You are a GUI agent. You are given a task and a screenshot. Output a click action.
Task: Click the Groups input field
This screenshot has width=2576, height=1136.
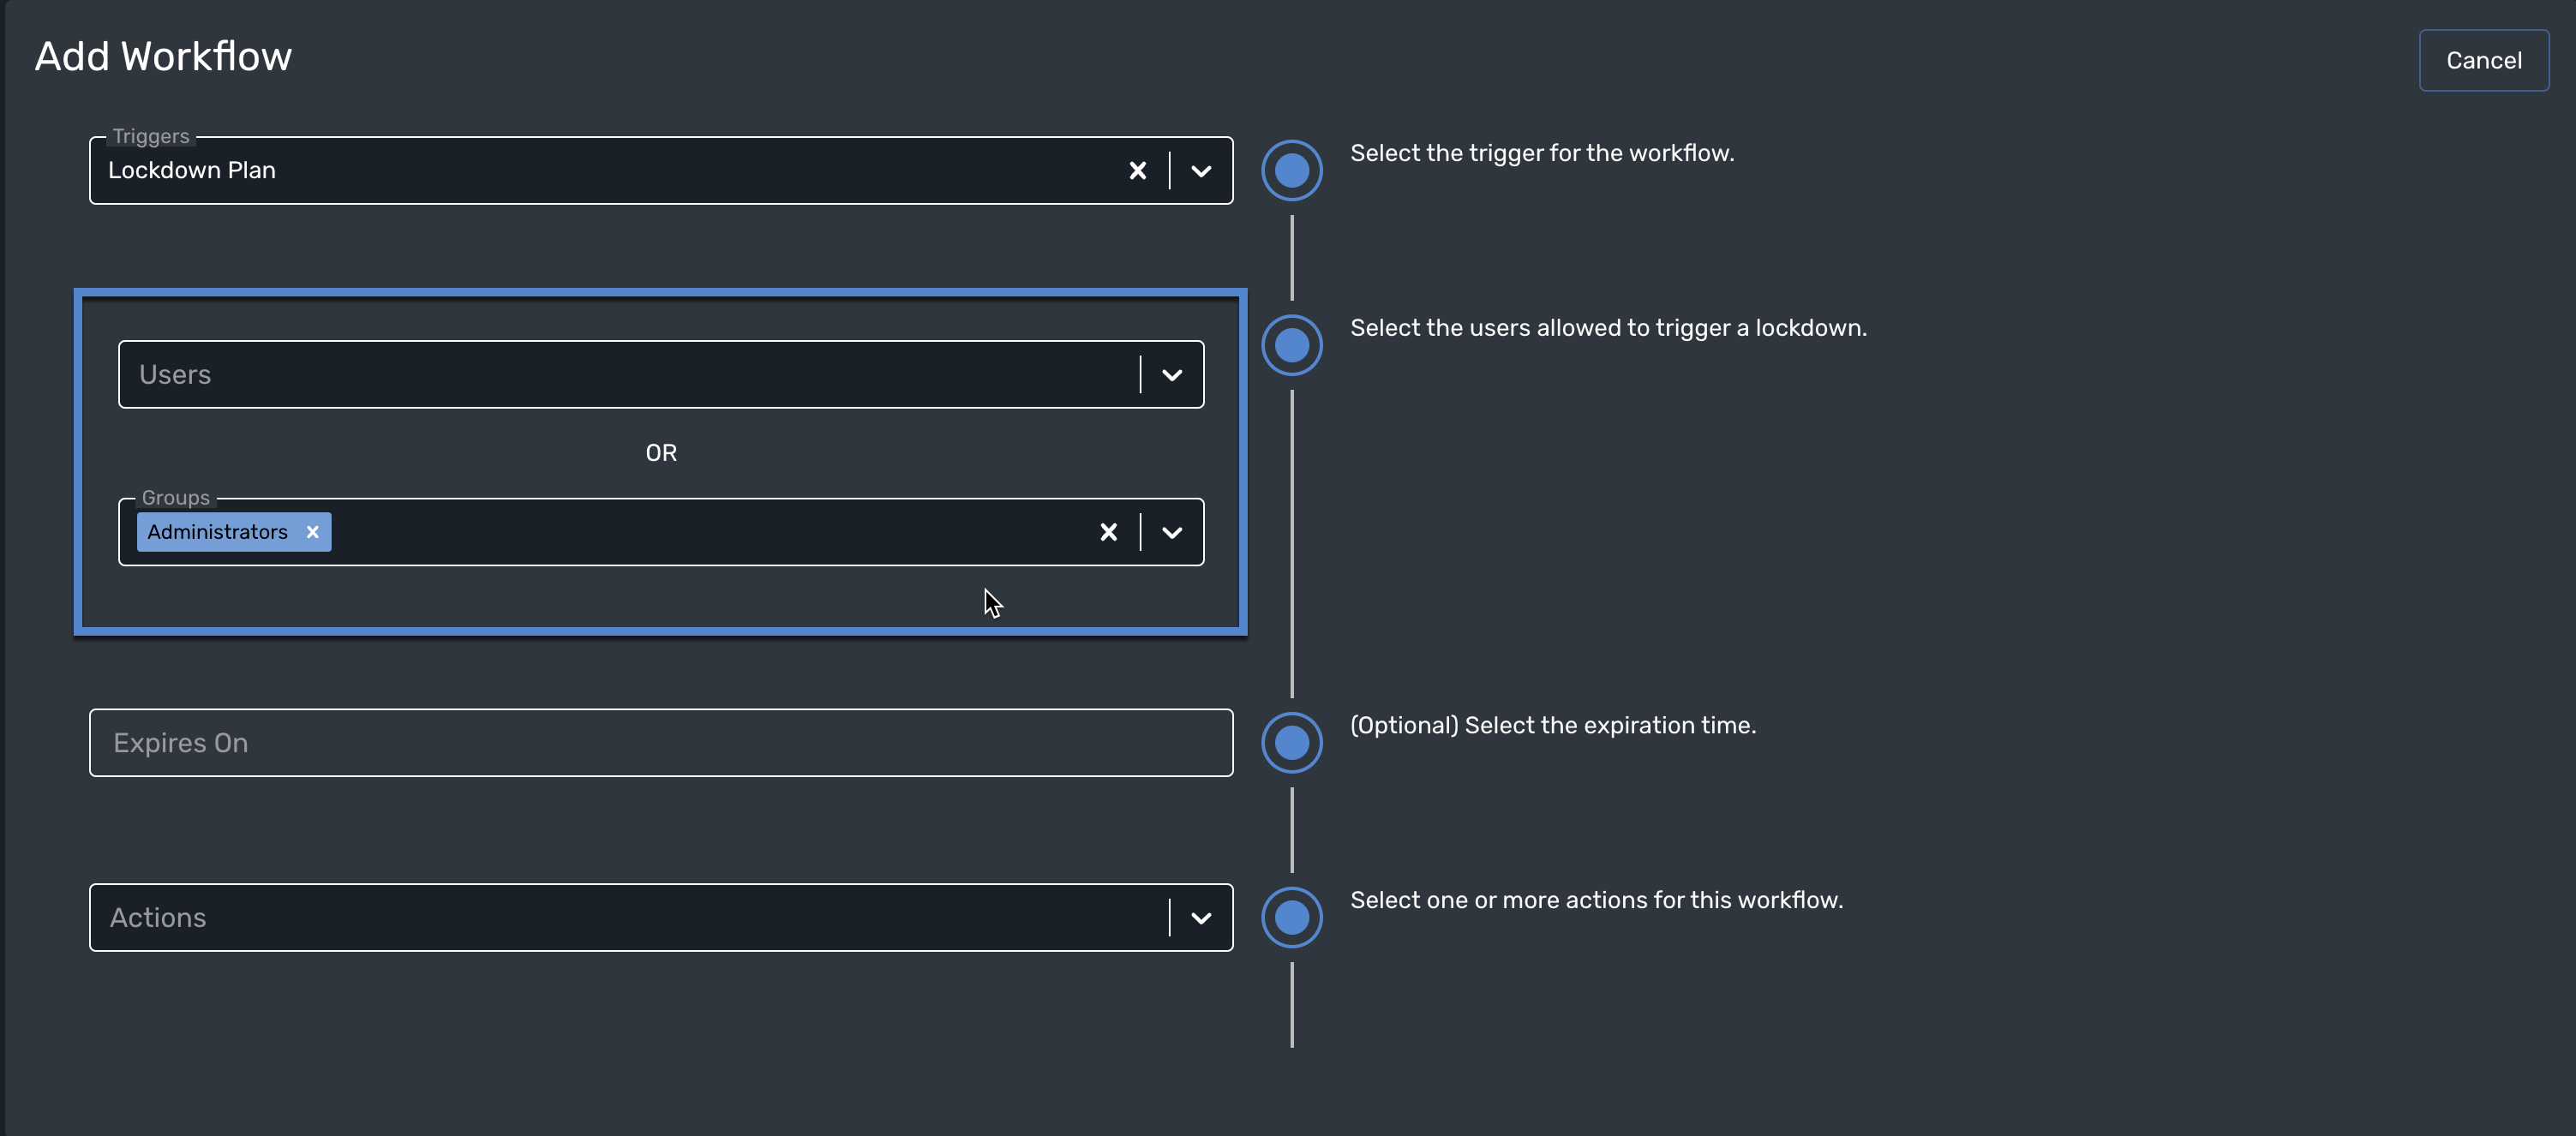coord(700,531)
